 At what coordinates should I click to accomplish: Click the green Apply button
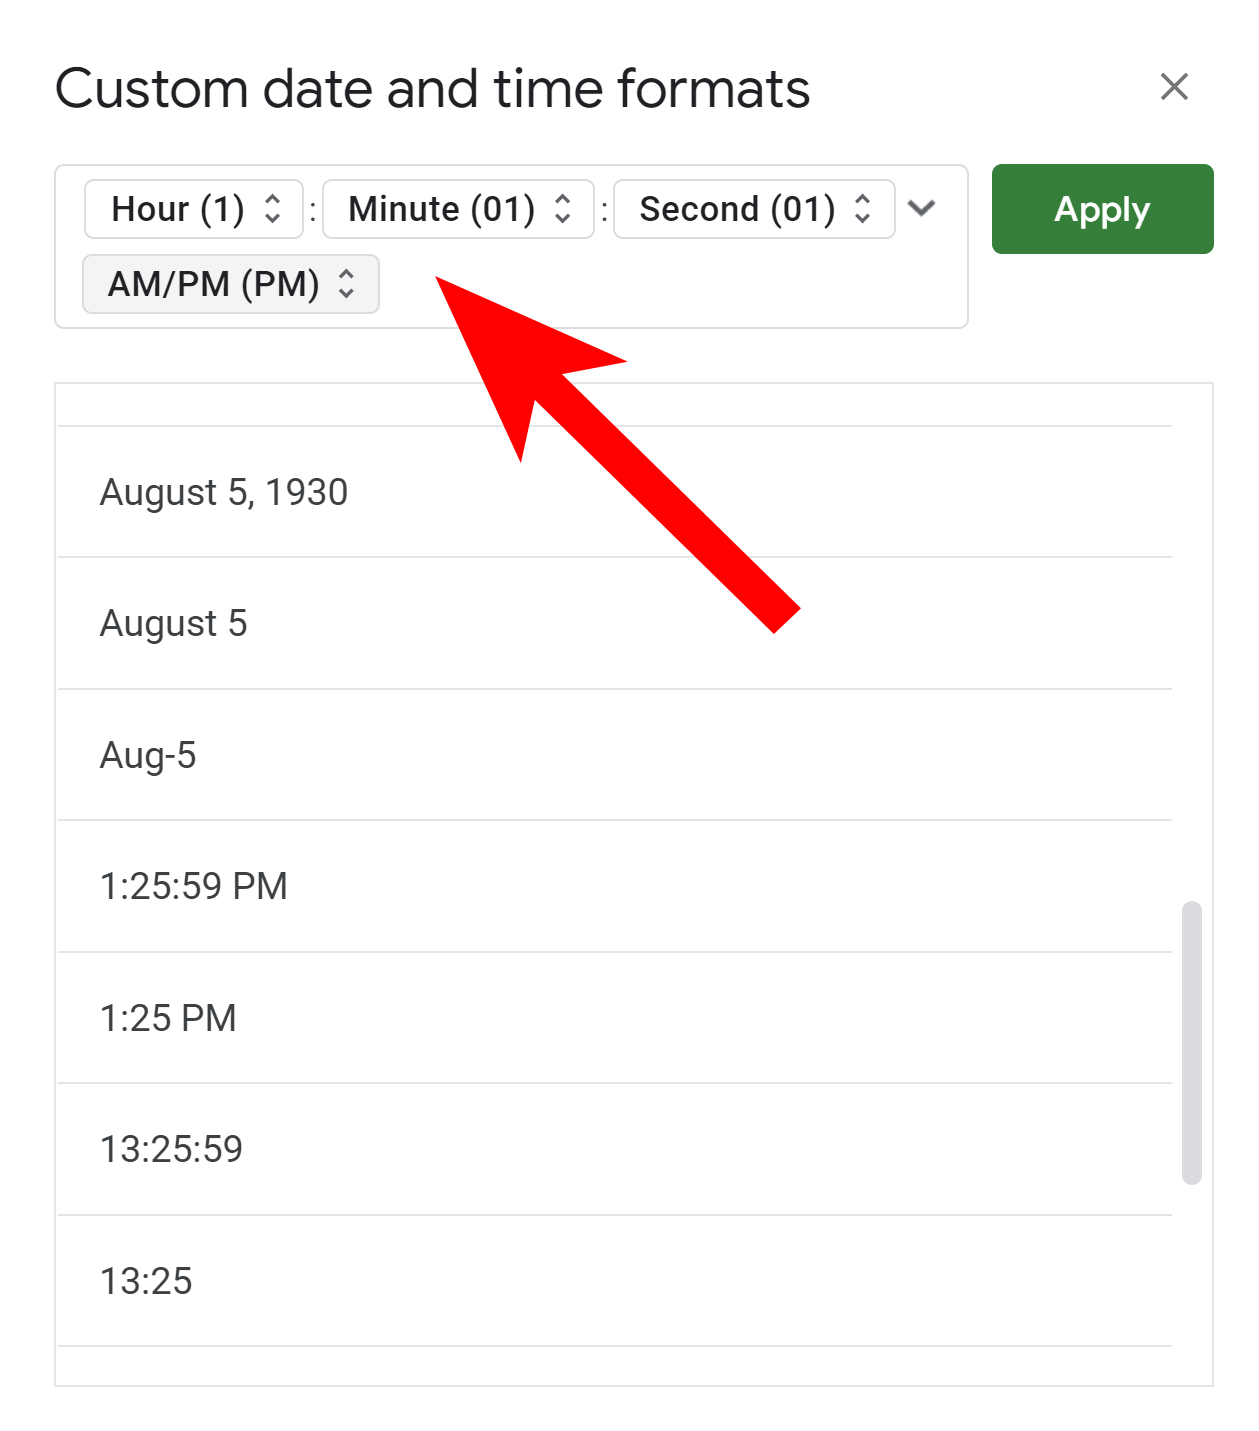(x=1101, y=209)
